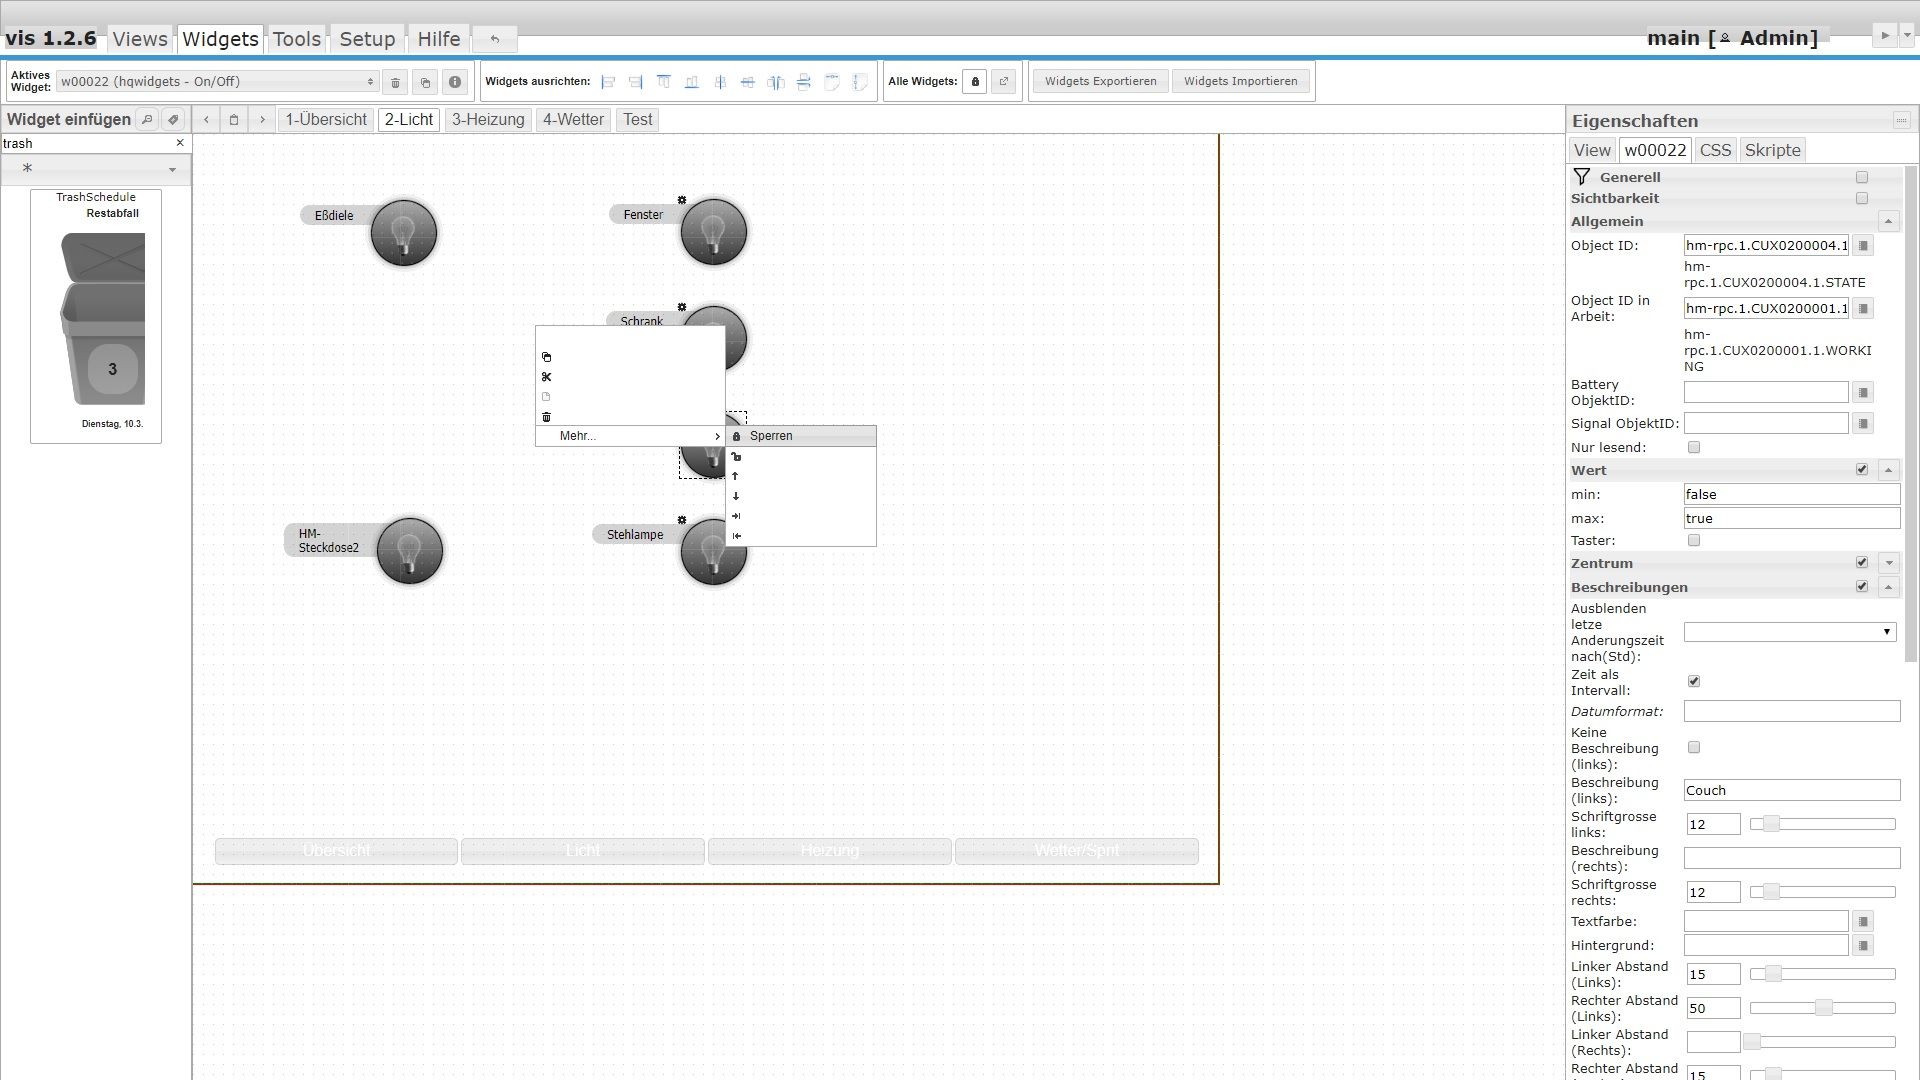Open the Setup menu
Viewport: 1920px width, 1080px height.
(367, 39)
